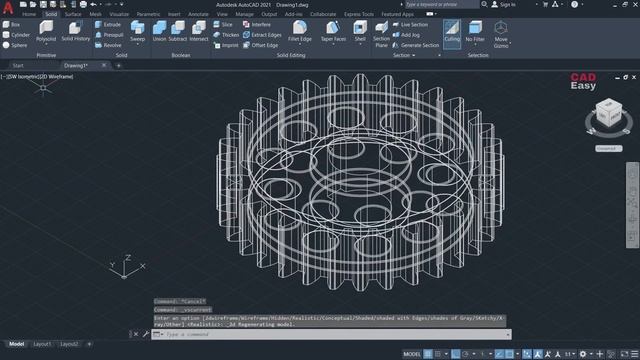The height and width of the screenshot is (360, 640).
Task: Click Extract Edges tool
Action: click(262, 35)
